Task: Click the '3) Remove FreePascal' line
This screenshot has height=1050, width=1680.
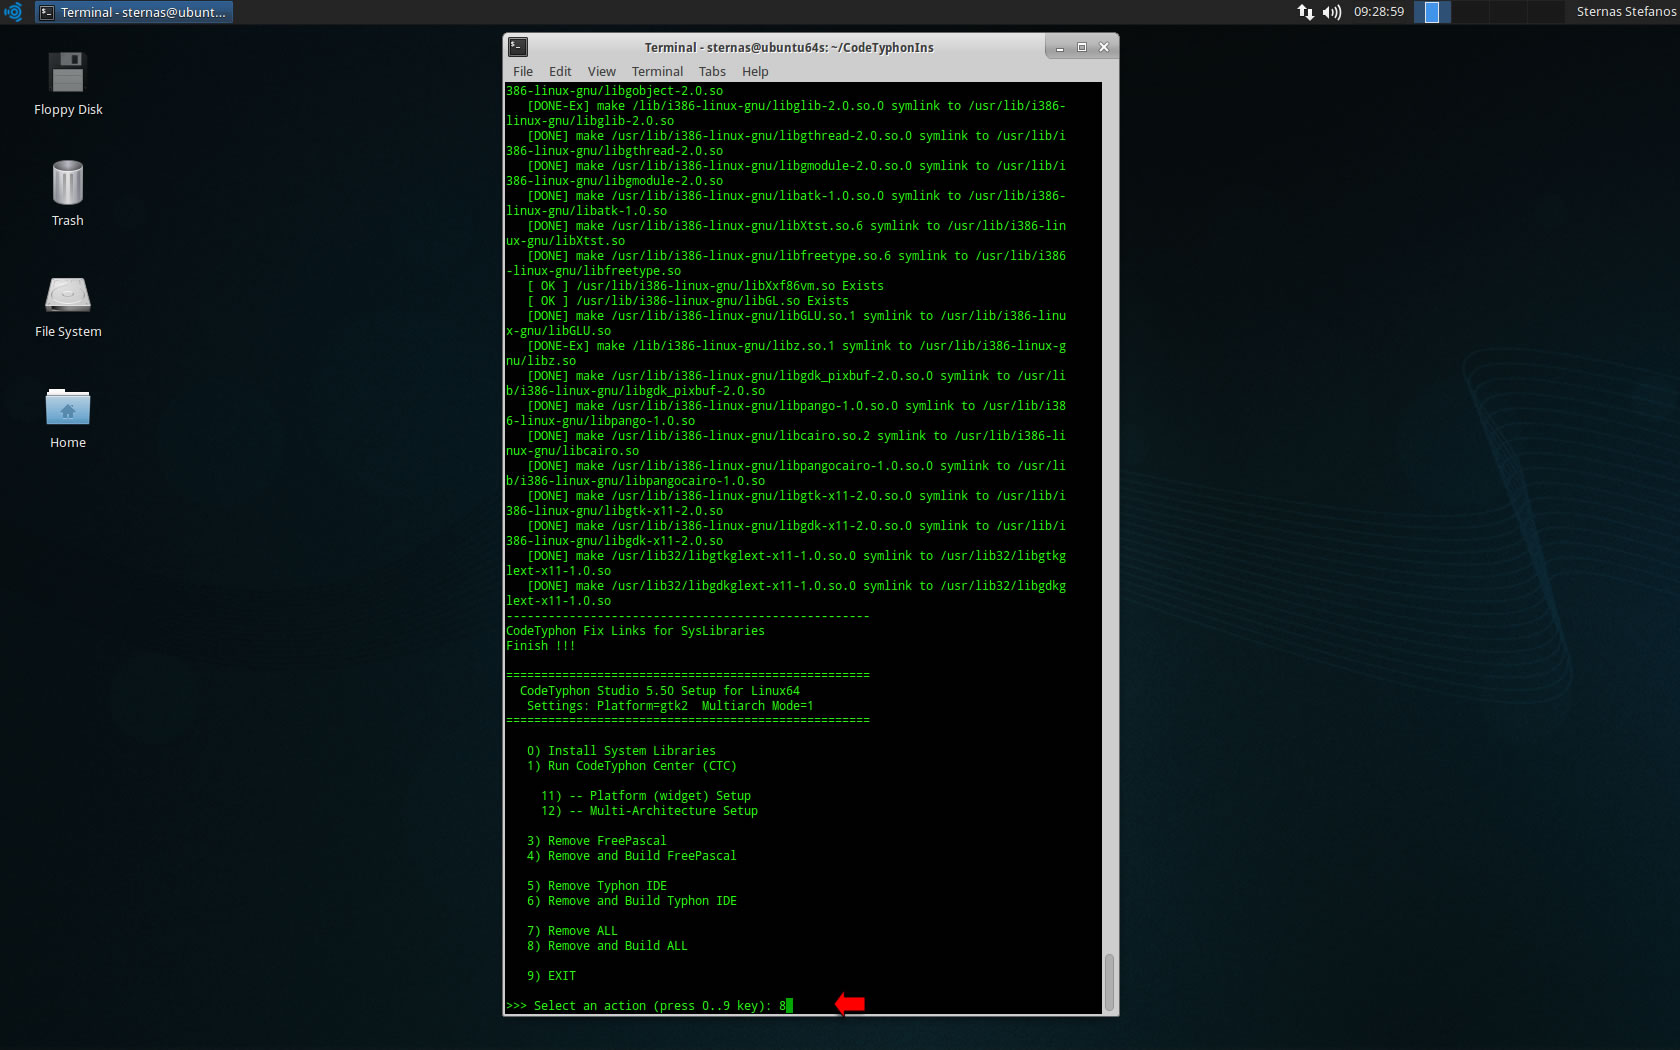Action: coord(596,841)
